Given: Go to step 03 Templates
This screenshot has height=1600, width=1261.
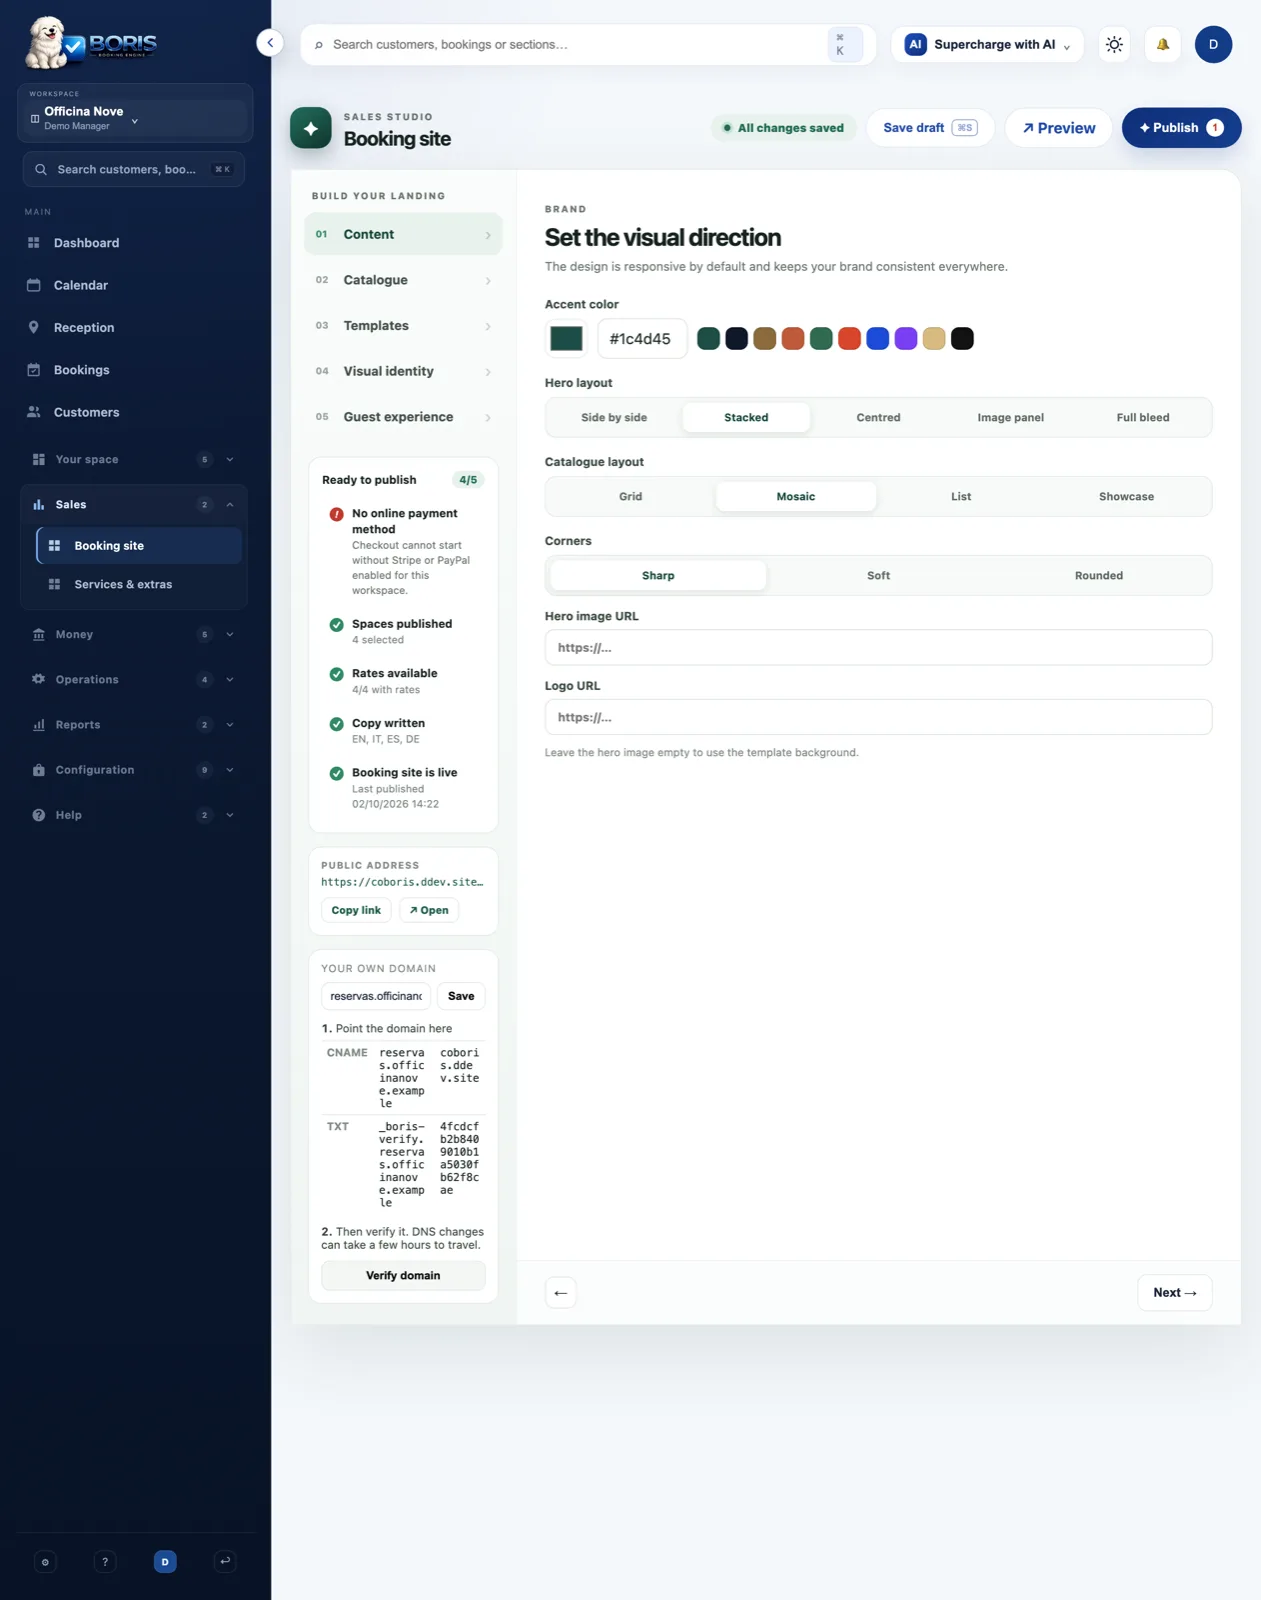Looking at the screenshot, I should coord(403,326).
